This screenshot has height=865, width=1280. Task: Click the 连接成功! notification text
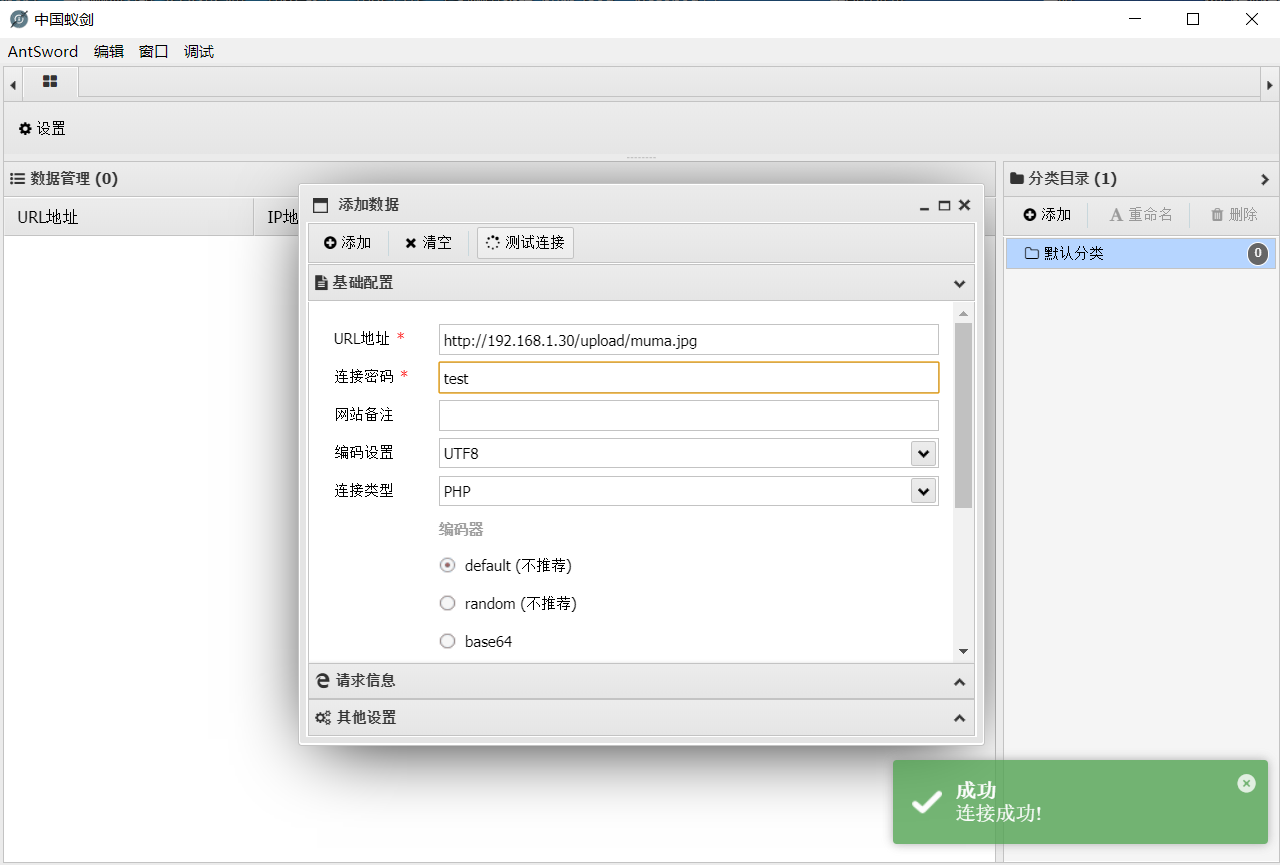(x=999, y=813)
